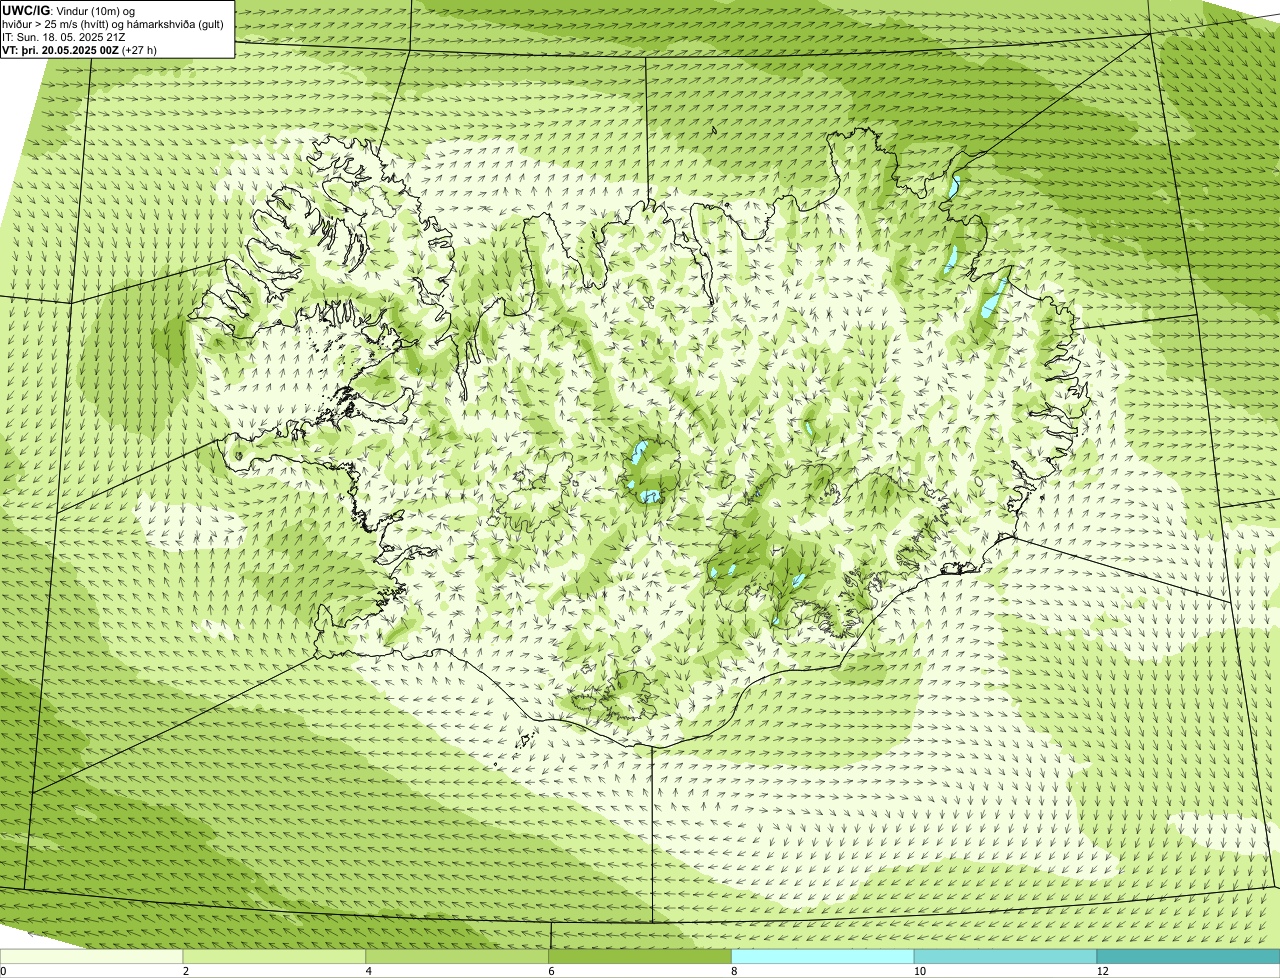
Task: Click the "10" label under the color scale
Action: pyautogui.click(x=919, y=971)
